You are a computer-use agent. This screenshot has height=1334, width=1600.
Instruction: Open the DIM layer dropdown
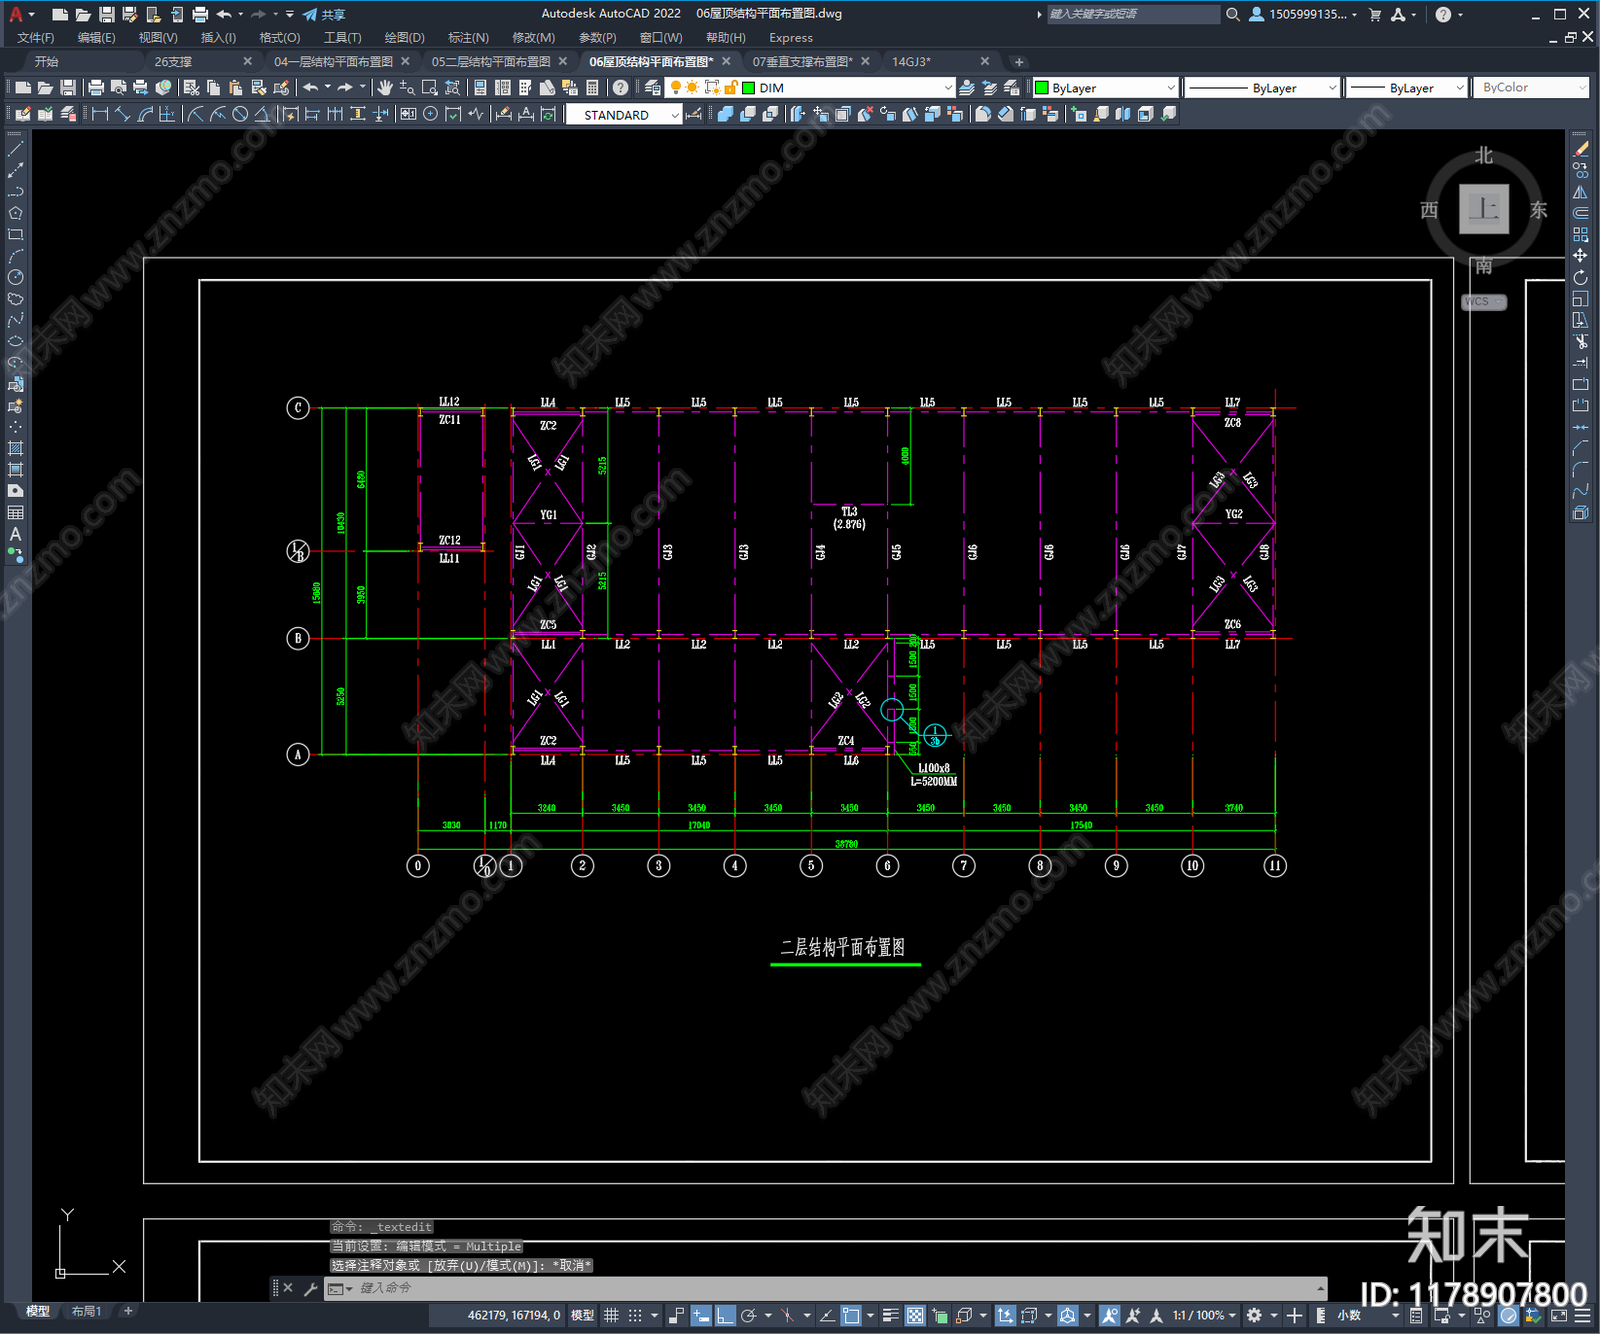[949, 88]
